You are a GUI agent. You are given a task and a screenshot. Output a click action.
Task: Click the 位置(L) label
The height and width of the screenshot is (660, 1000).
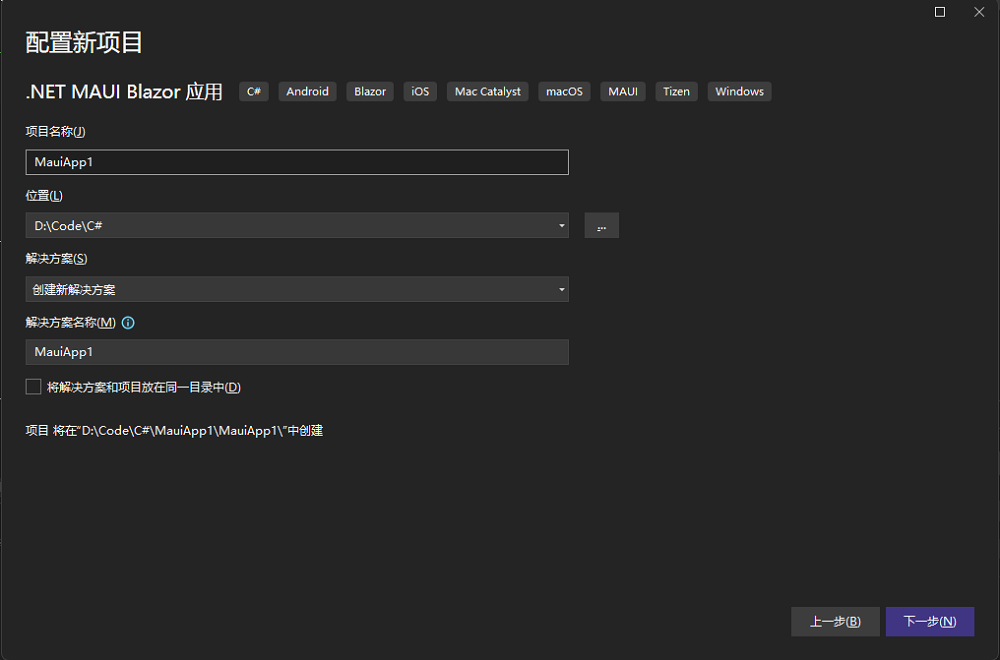[x=44, y=195]
